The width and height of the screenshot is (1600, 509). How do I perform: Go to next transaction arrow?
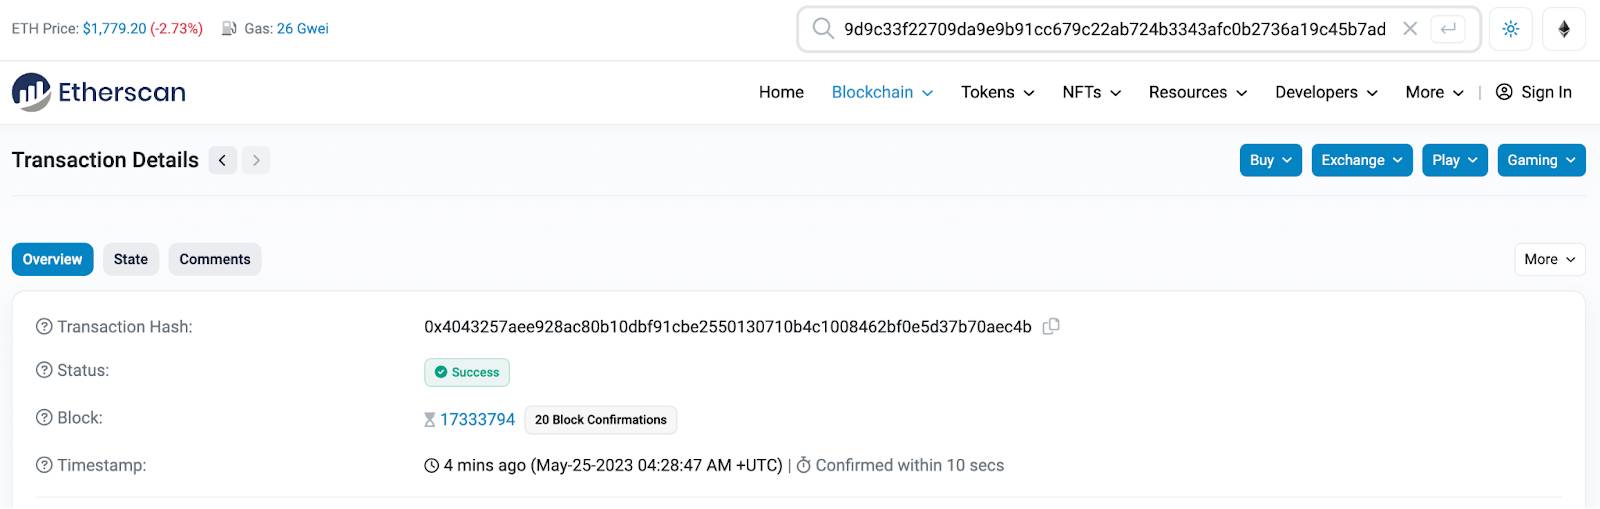tap(256, 160)
